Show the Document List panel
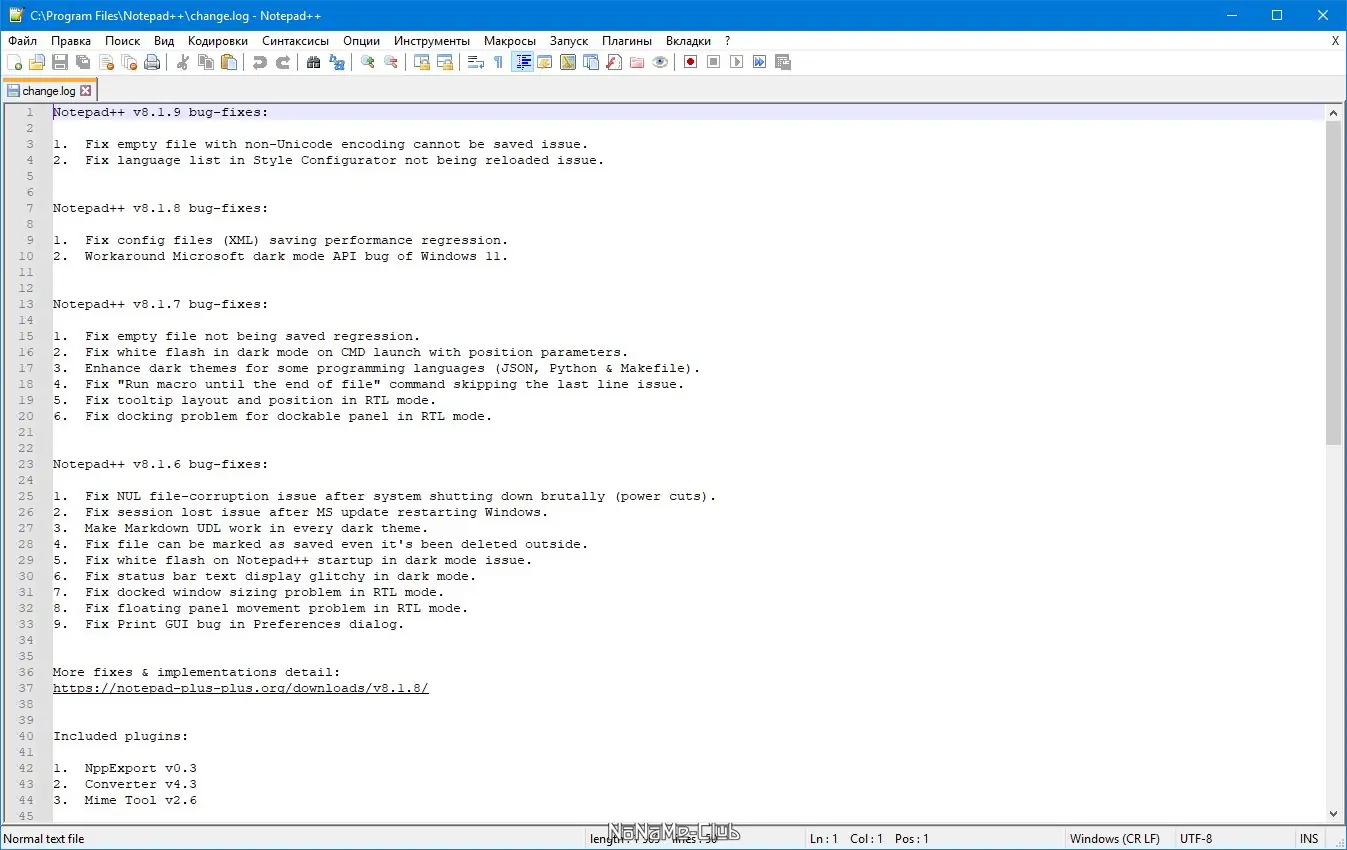Viewport: 1347px width, 850px height. pyautogui.click(x=591, y=62)
